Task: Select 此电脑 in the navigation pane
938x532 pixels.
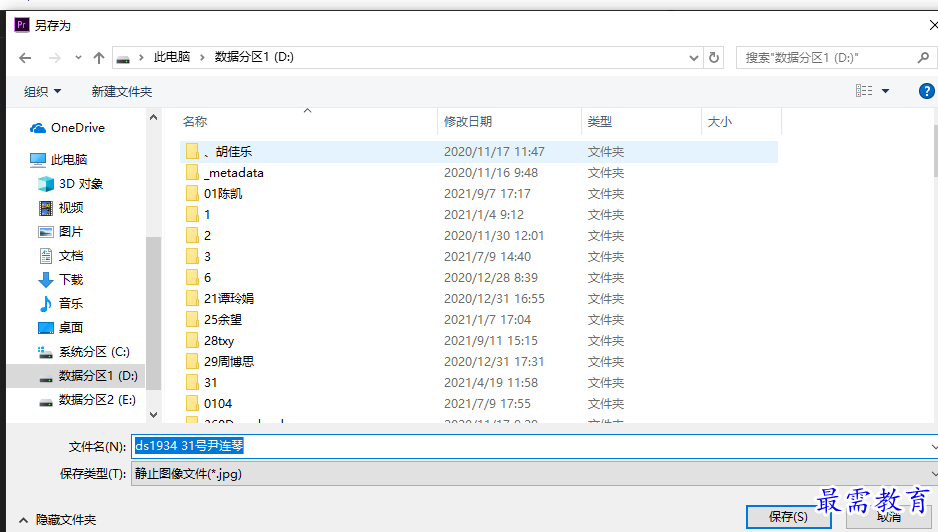Action: pos(59,159)
